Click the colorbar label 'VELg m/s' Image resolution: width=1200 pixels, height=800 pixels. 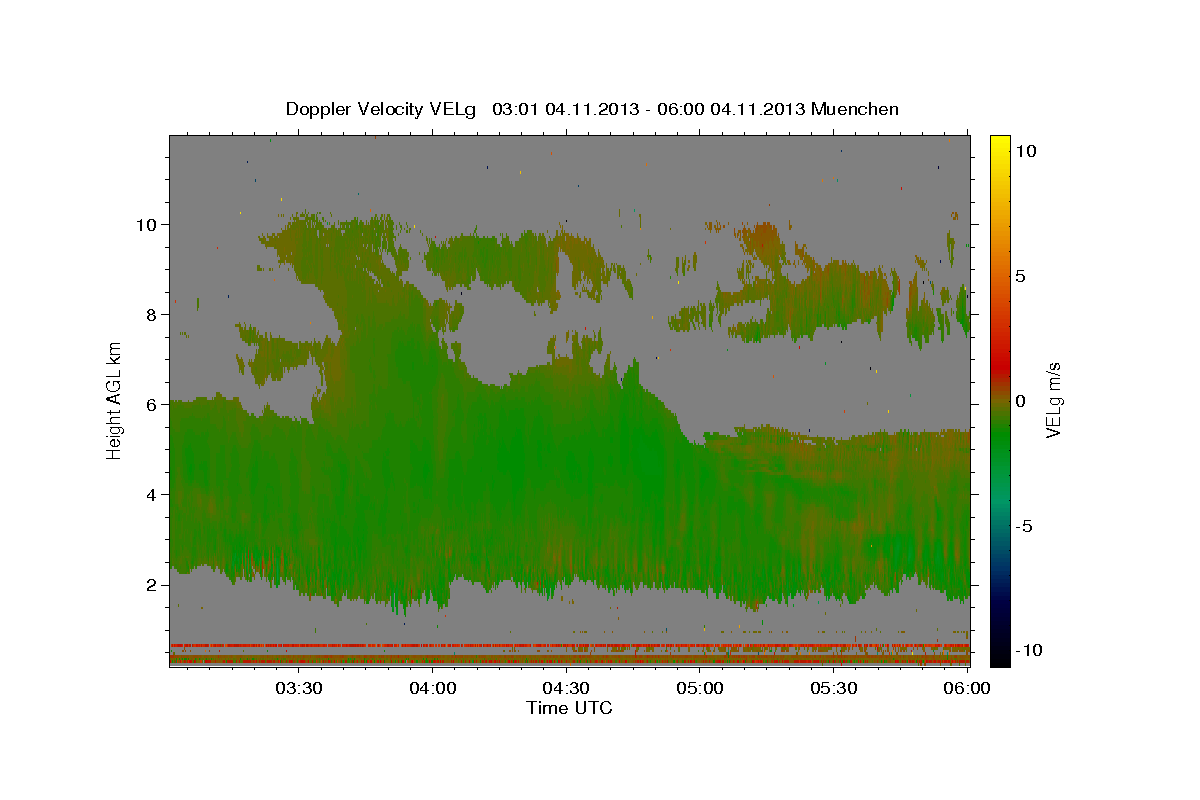[1053, 401]
